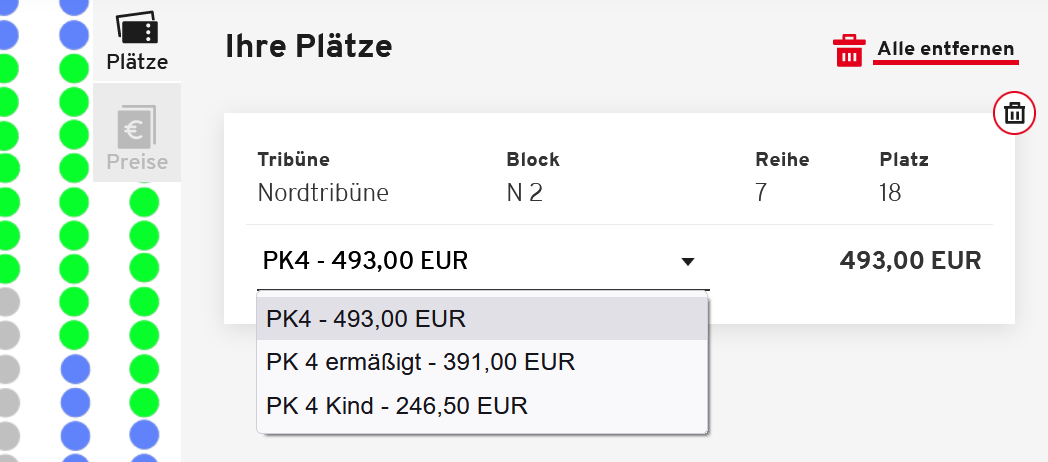Click the block value N 2

click(x=524, y=192)
